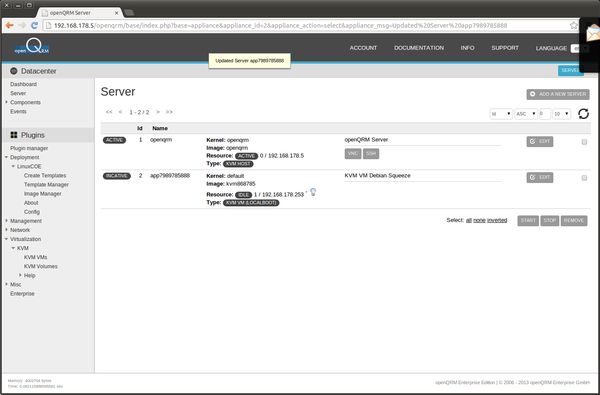Expand the Misc tree node
The image size is (600, 395).
pyautogui.click(x=7, y=284)
